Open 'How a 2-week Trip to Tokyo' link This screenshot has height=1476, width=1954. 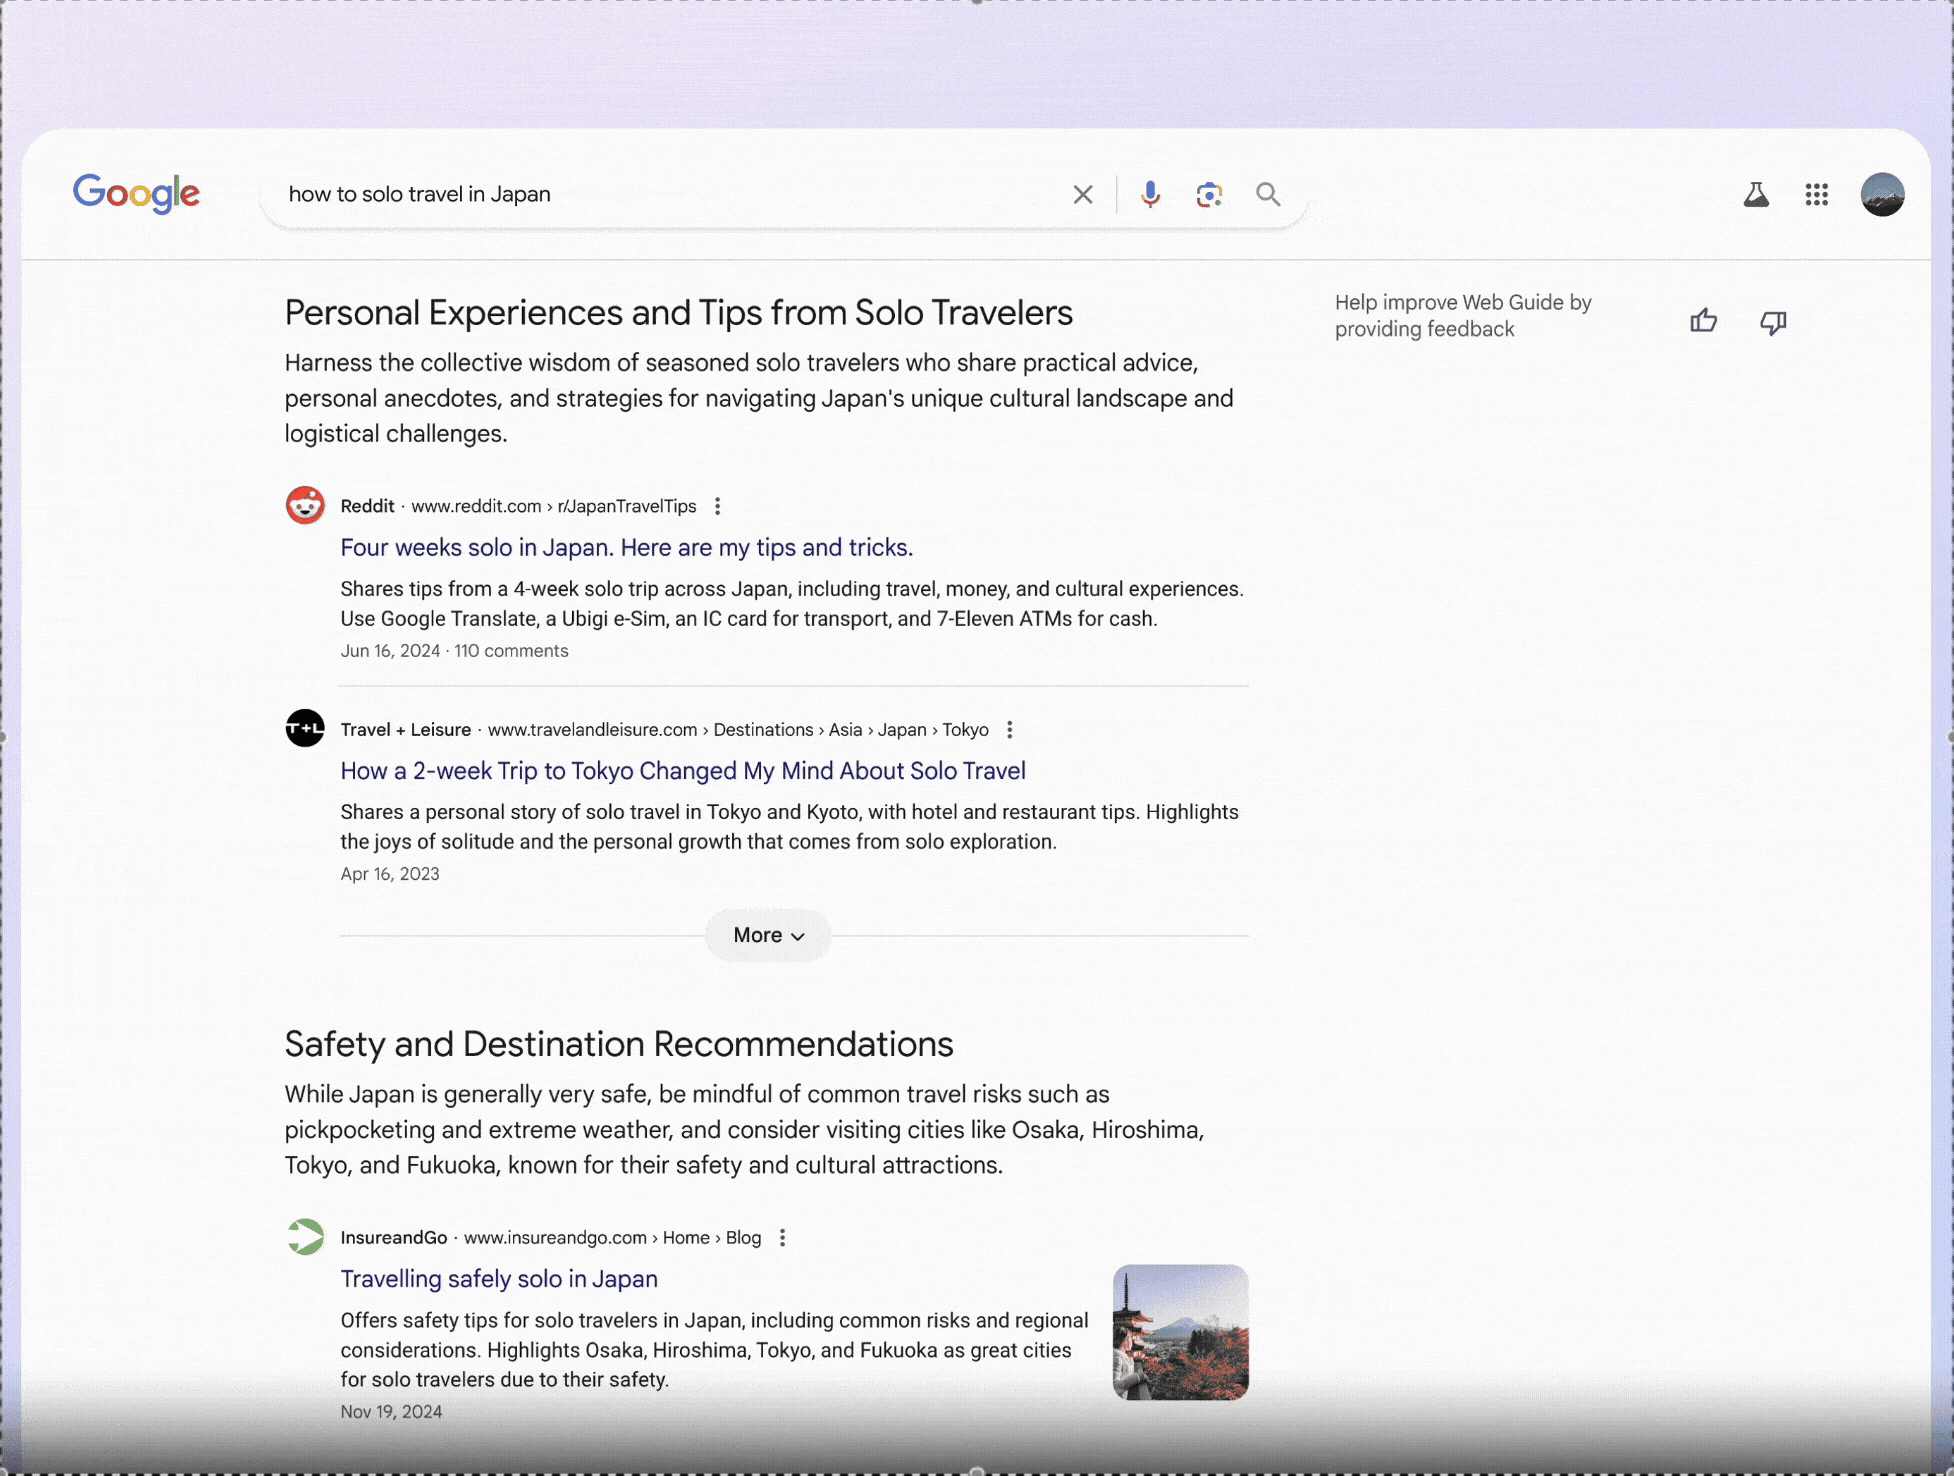click(x=683, y=771)
